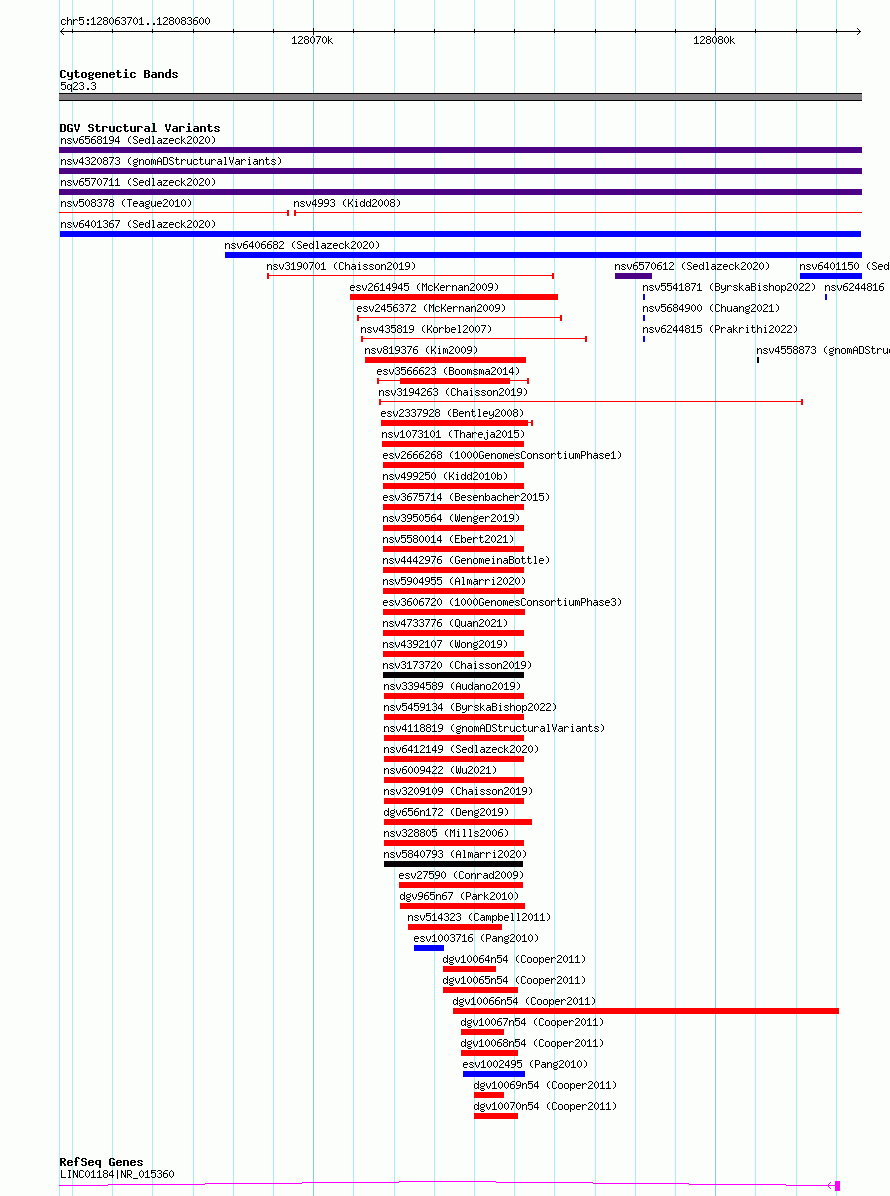Click the magenta LINC01184 exon block
The height and width of the screenshot is (1196, 890).
click(x=837, y=1185)
